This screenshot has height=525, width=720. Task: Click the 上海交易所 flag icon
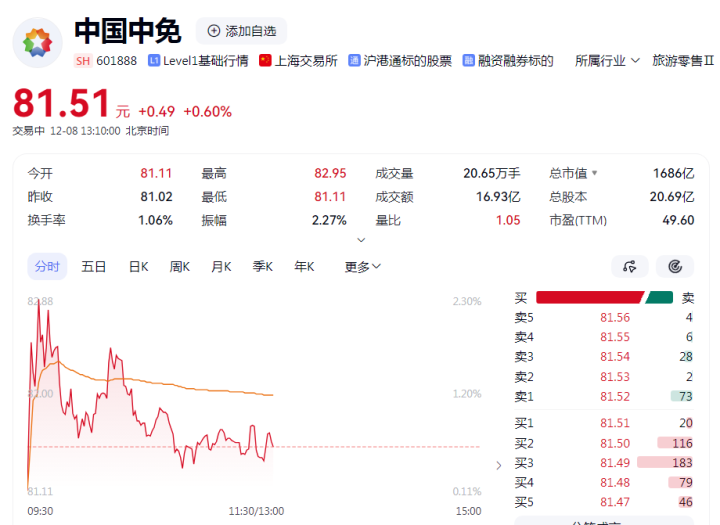click(265, 61)
